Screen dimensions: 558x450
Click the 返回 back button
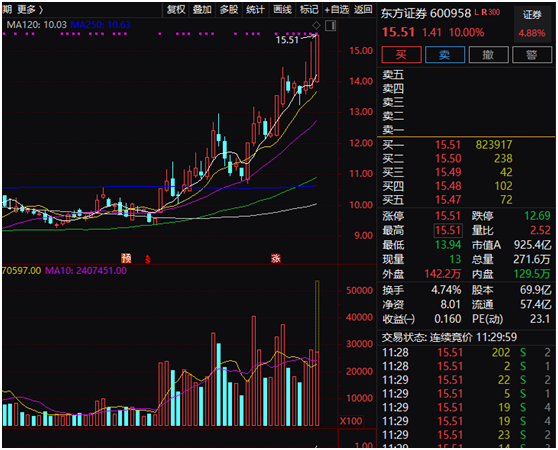(x=363, y=10)
